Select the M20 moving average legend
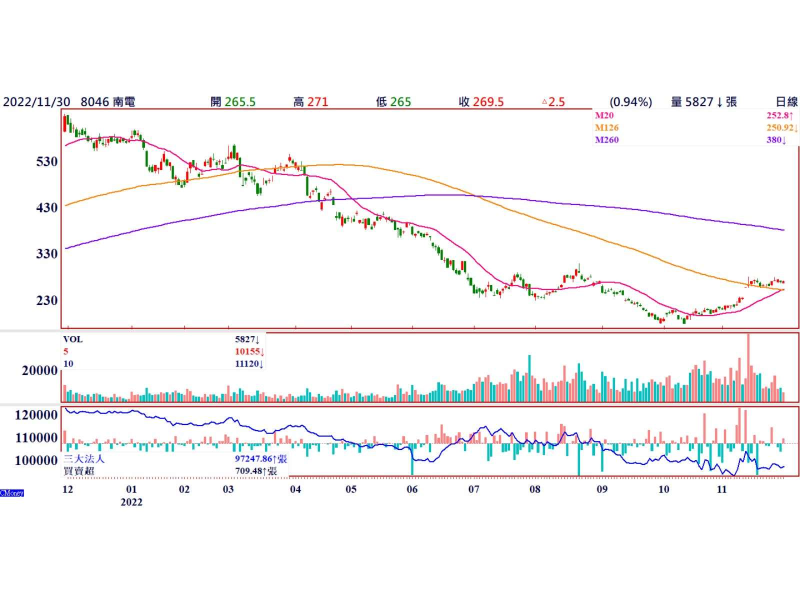The width and height of the screenshot is (800, 600). coord(606,117)
